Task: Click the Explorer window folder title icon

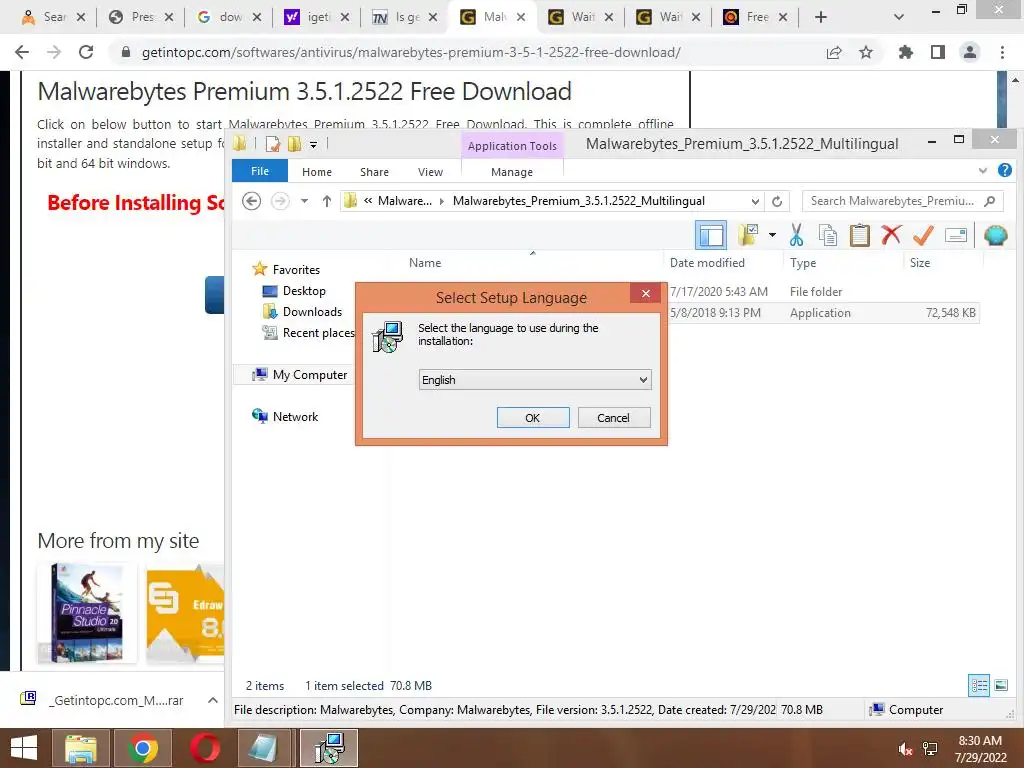Action: (240, 143)
